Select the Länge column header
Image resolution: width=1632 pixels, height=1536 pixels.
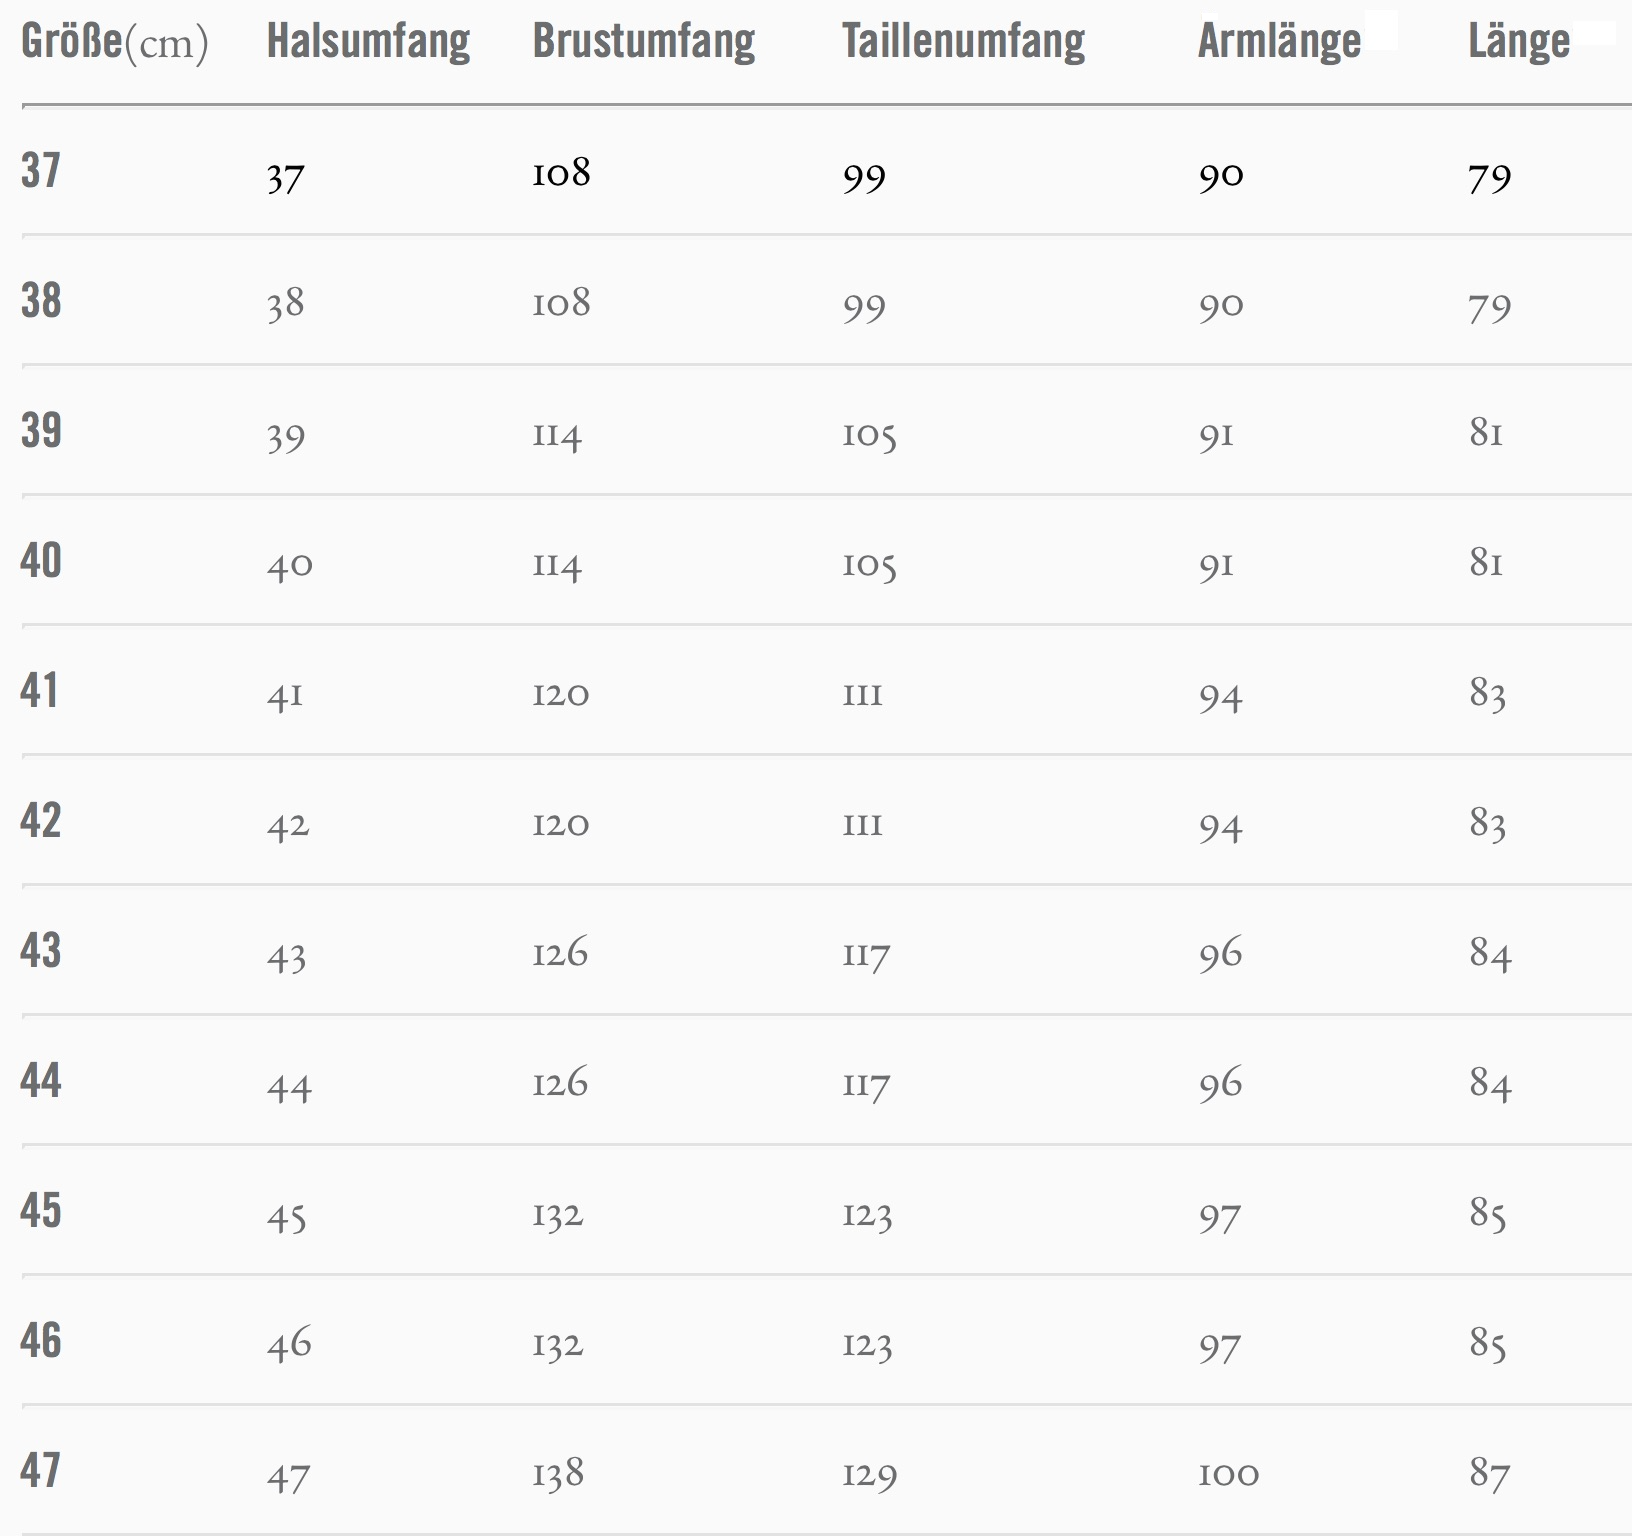point(1518,42)
